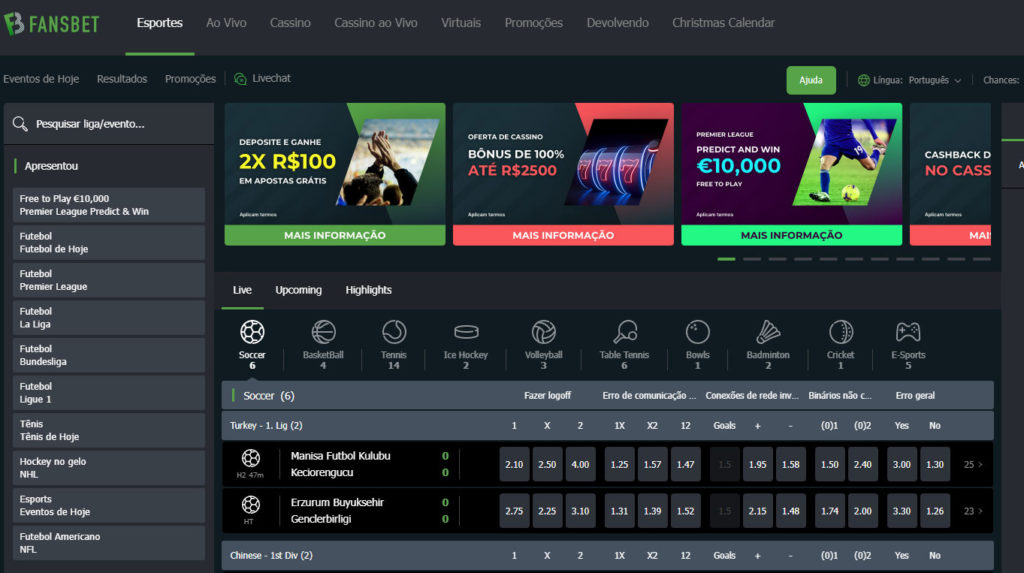Open Tênis de Hoje sidebar item
The width and height of the screenshot is (1024, 573).
coord(109,431)
